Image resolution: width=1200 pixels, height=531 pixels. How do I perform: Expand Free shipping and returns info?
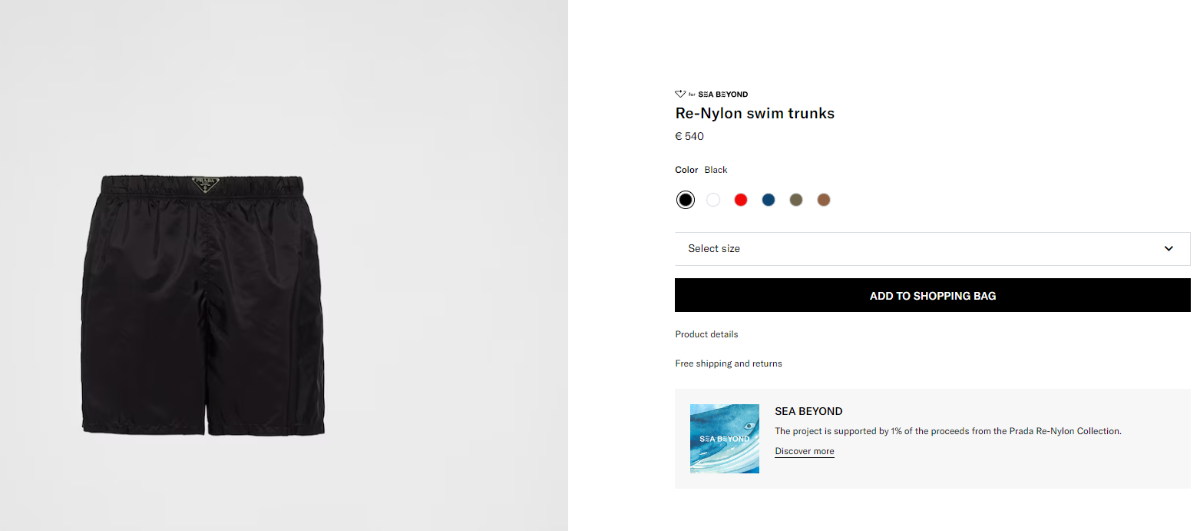[729, 363]
